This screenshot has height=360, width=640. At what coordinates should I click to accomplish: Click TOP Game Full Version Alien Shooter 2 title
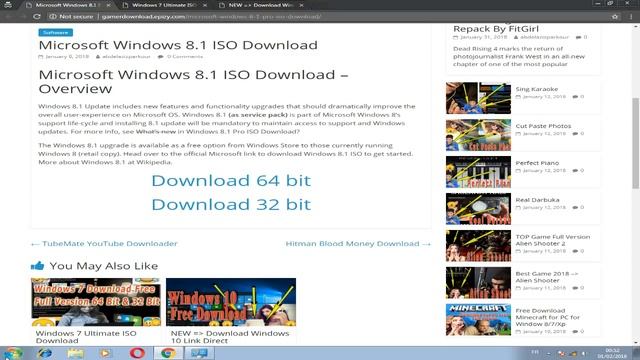(553, 240)
